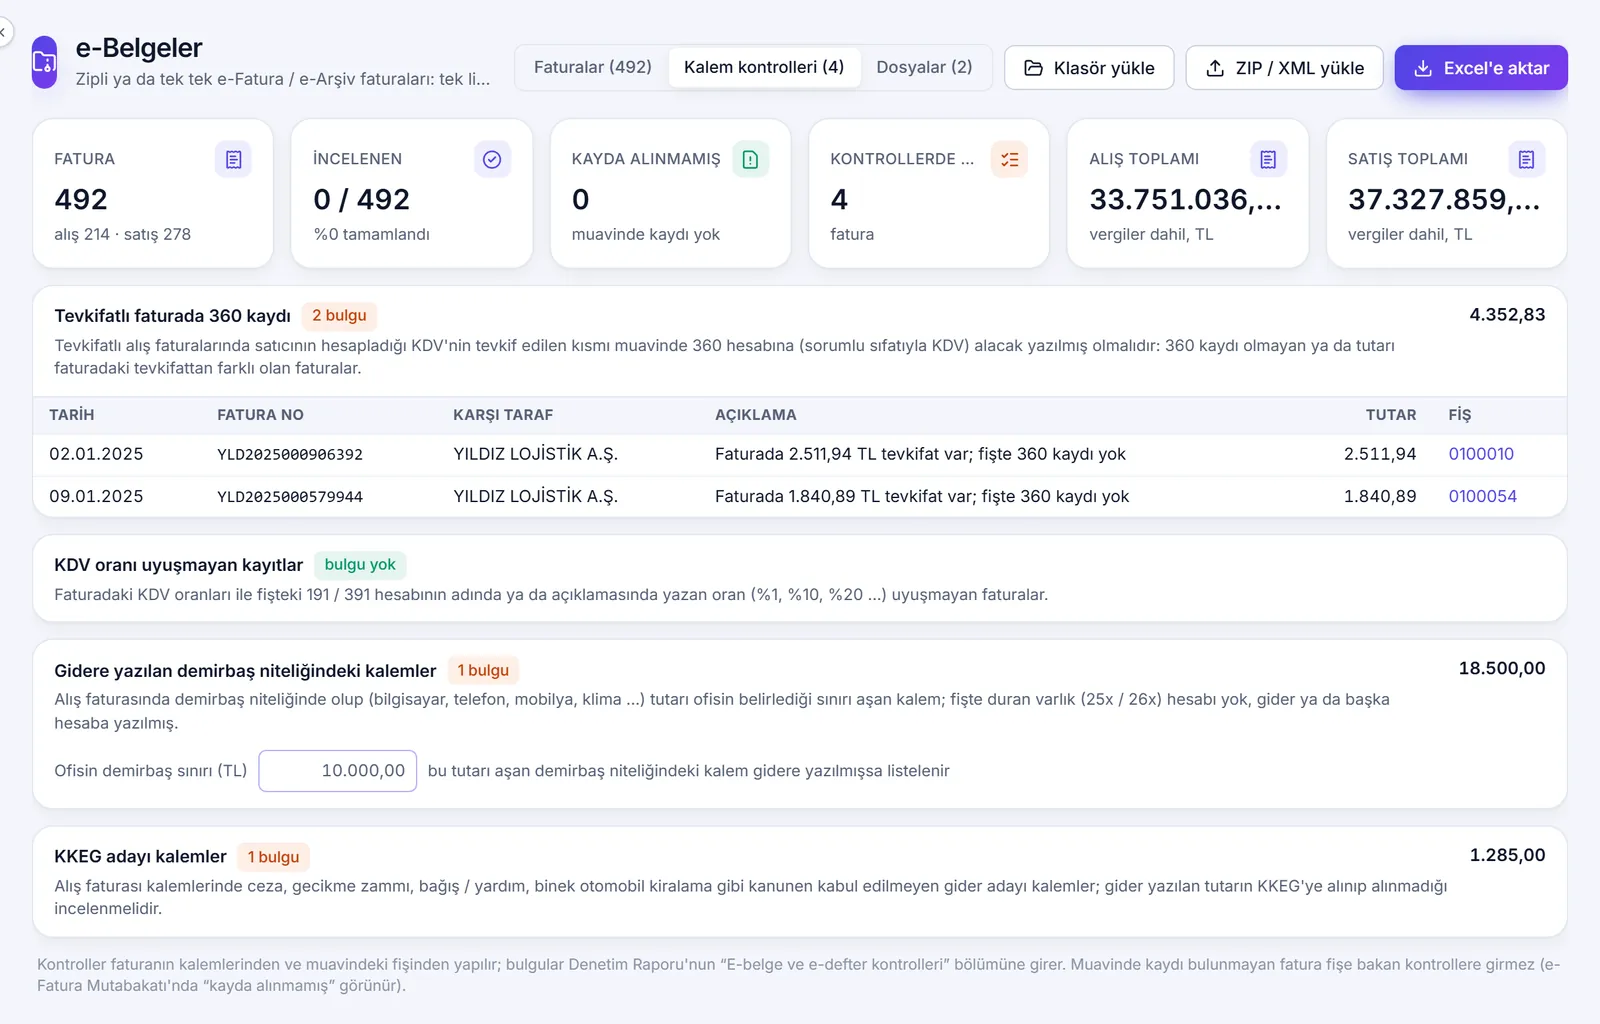Click the e-Belgeler purple app logo icon
The height and width of the screenshot is (1024, 1600).
[x=45, y=62]
